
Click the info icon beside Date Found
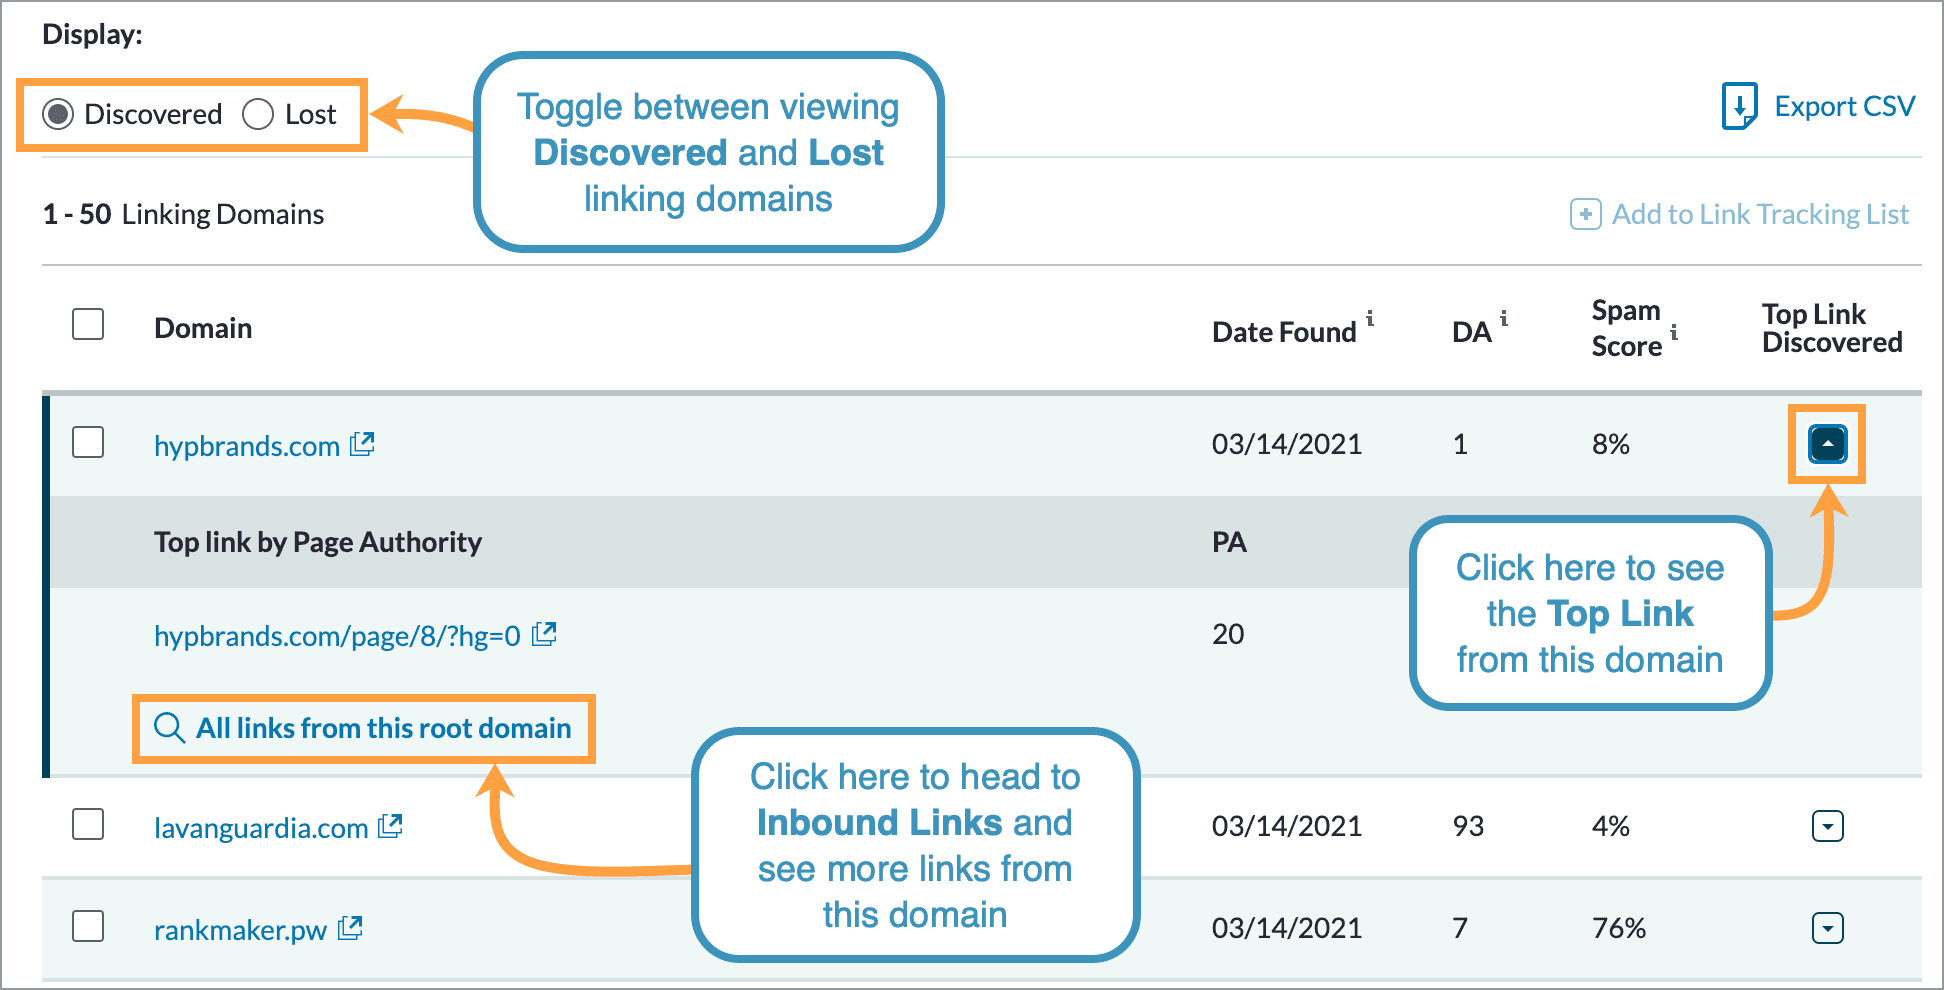1372,318
